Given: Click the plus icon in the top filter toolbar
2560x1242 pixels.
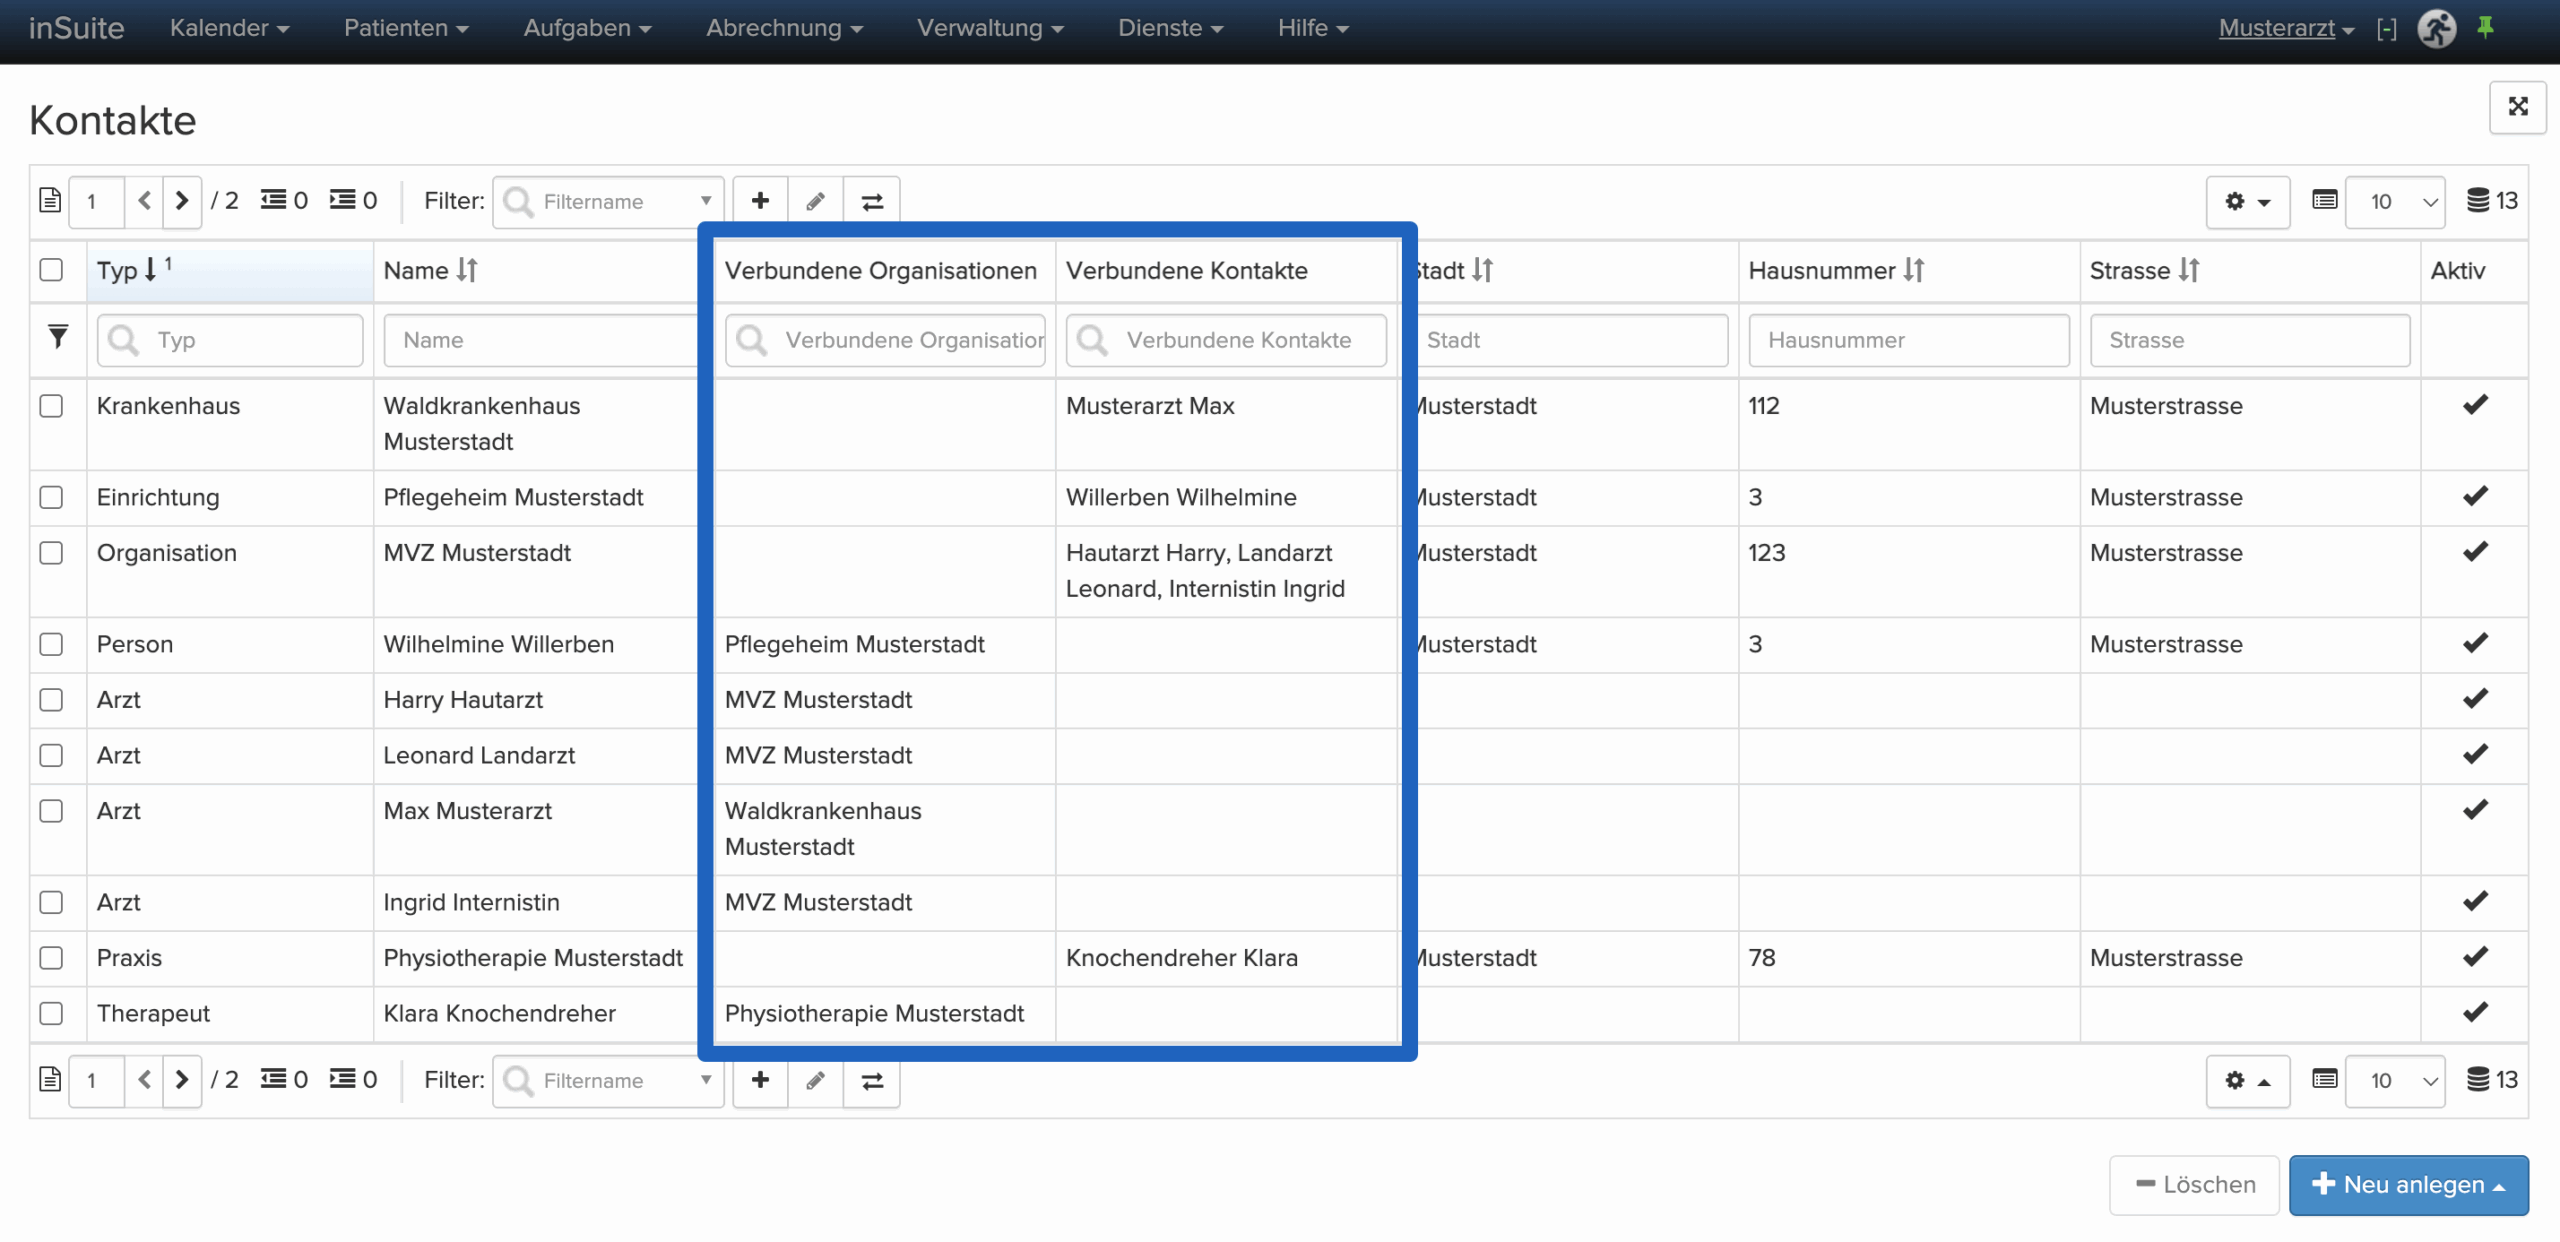Looking at the screenshot, I should pos(760,201).
